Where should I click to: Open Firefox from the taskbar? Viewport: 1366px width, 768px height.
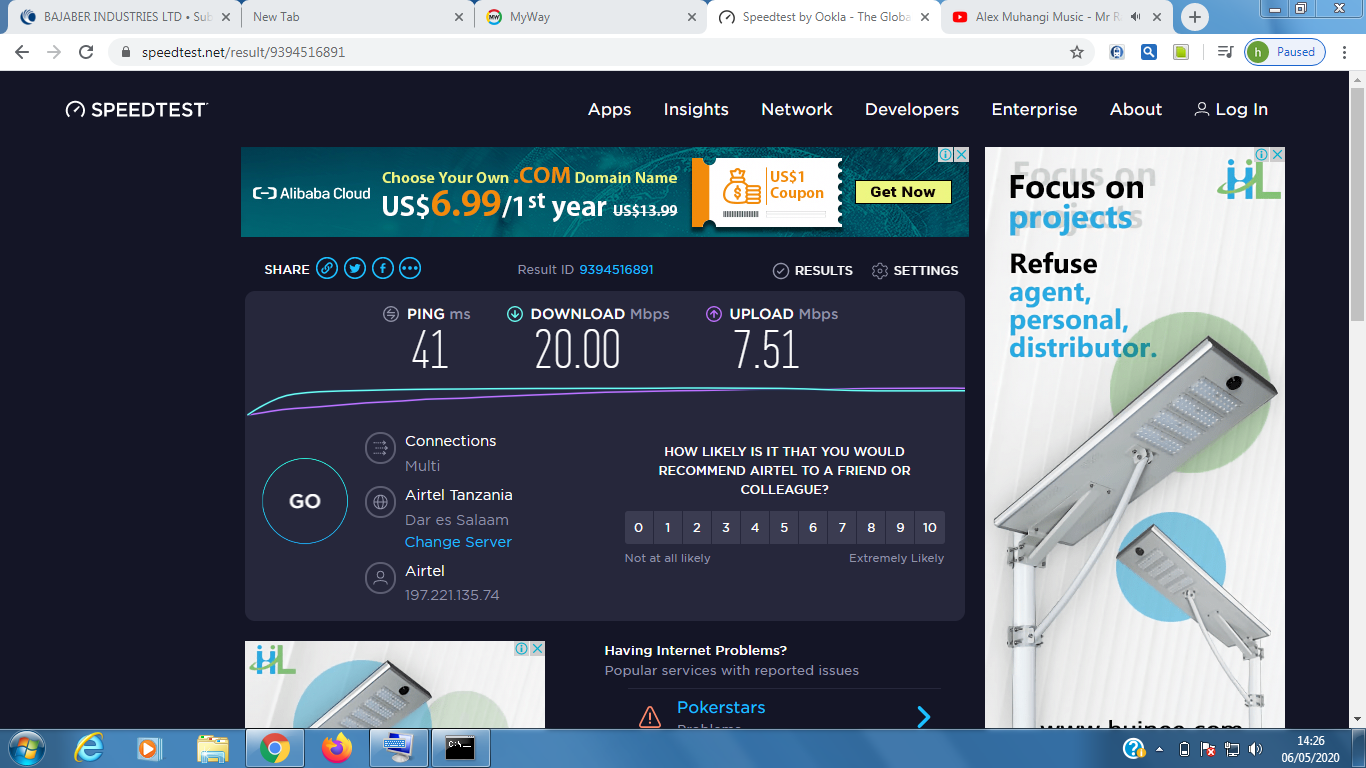point(337,747)
